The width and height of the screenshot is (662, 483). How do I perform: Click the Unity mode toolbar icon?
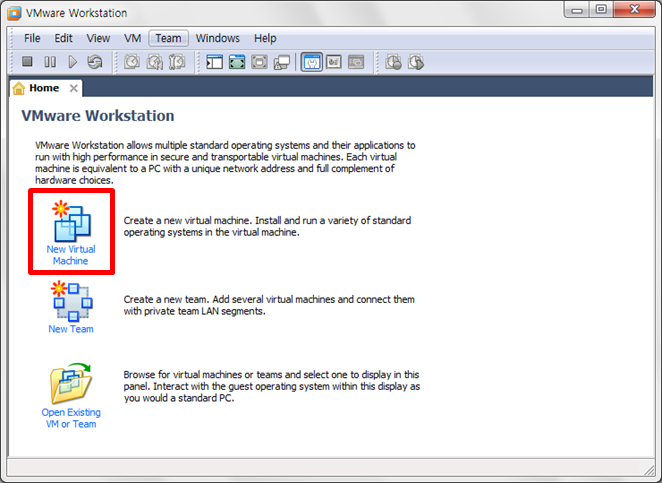(282, 62)
